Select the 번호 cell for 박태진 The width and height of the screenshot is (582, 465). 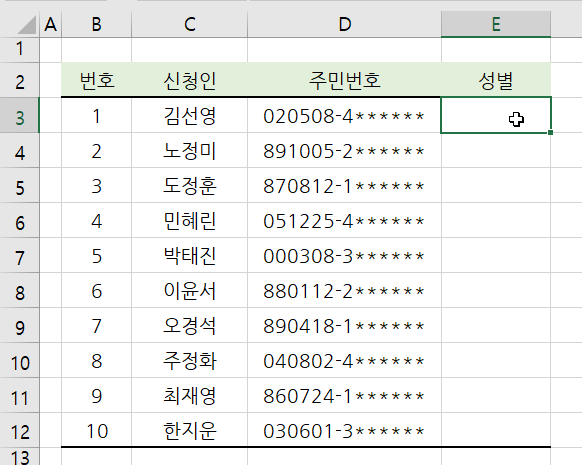[x=97, y=255]
